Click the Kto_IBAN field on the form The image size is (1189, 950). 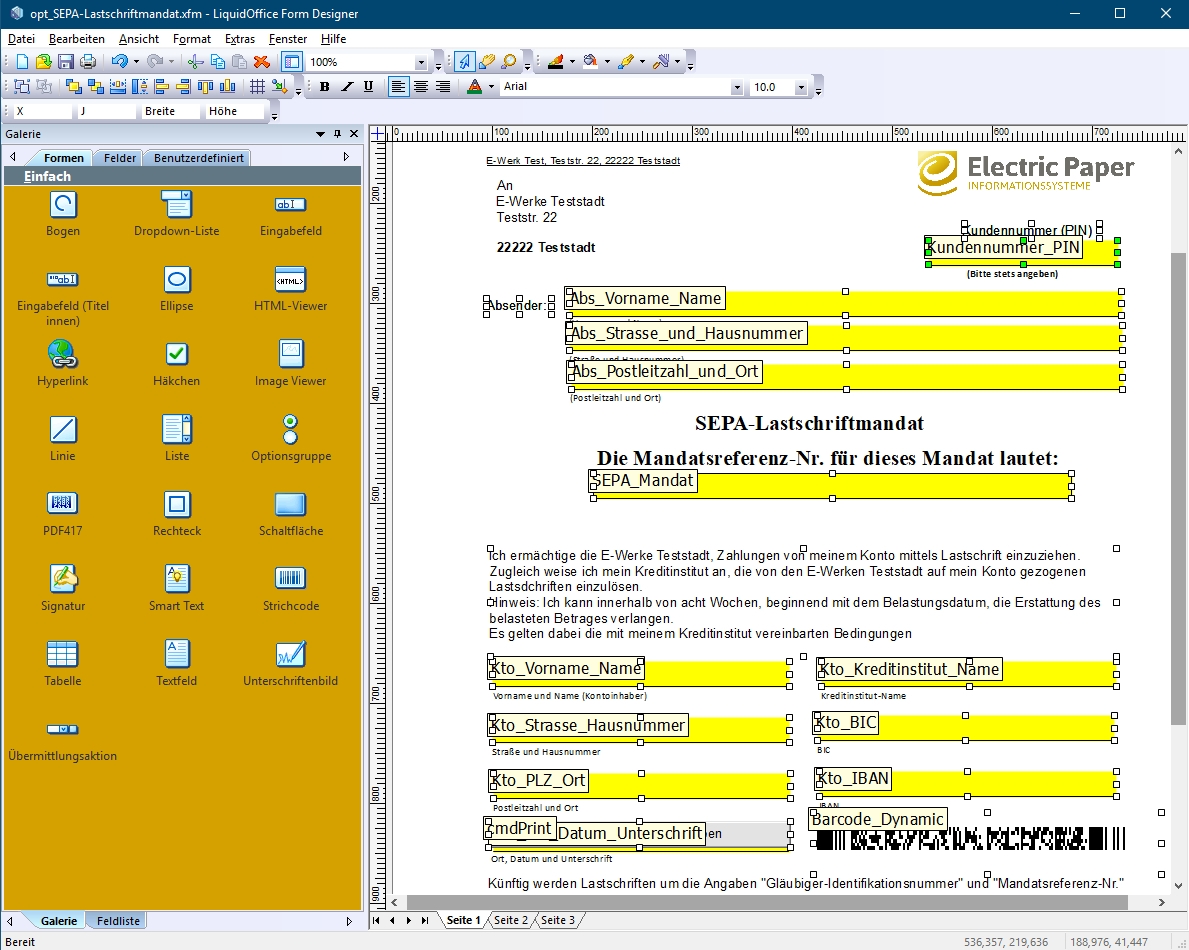click(x=966, y=783)
